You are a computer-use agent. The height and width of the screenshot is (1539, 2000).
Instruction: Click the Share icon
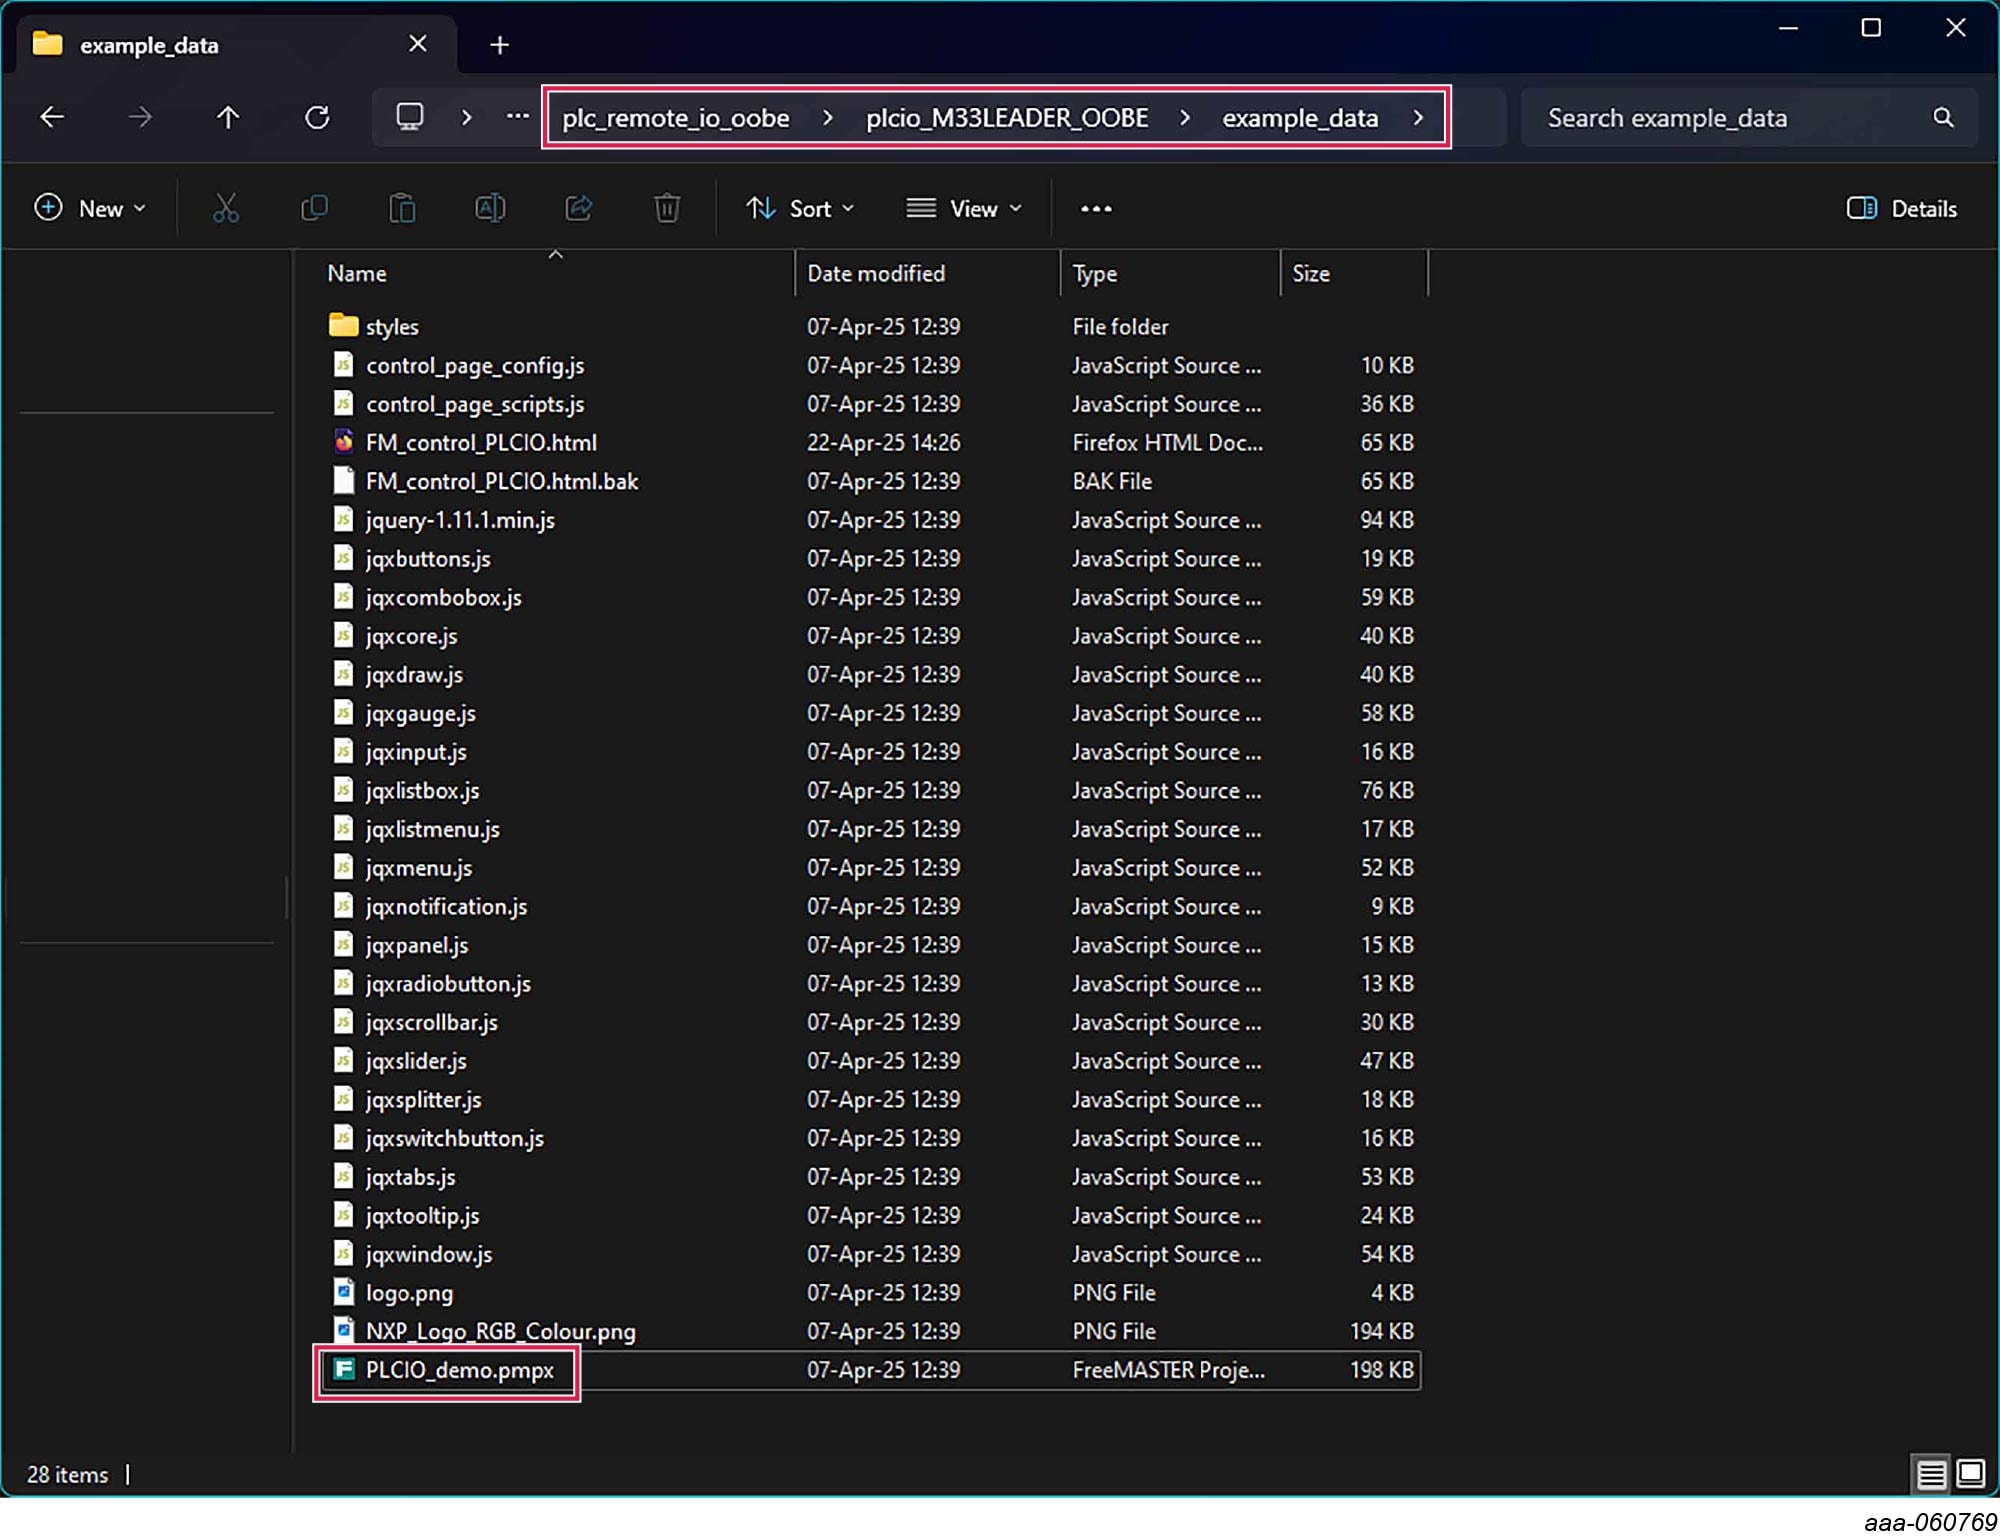click(579, 208)
